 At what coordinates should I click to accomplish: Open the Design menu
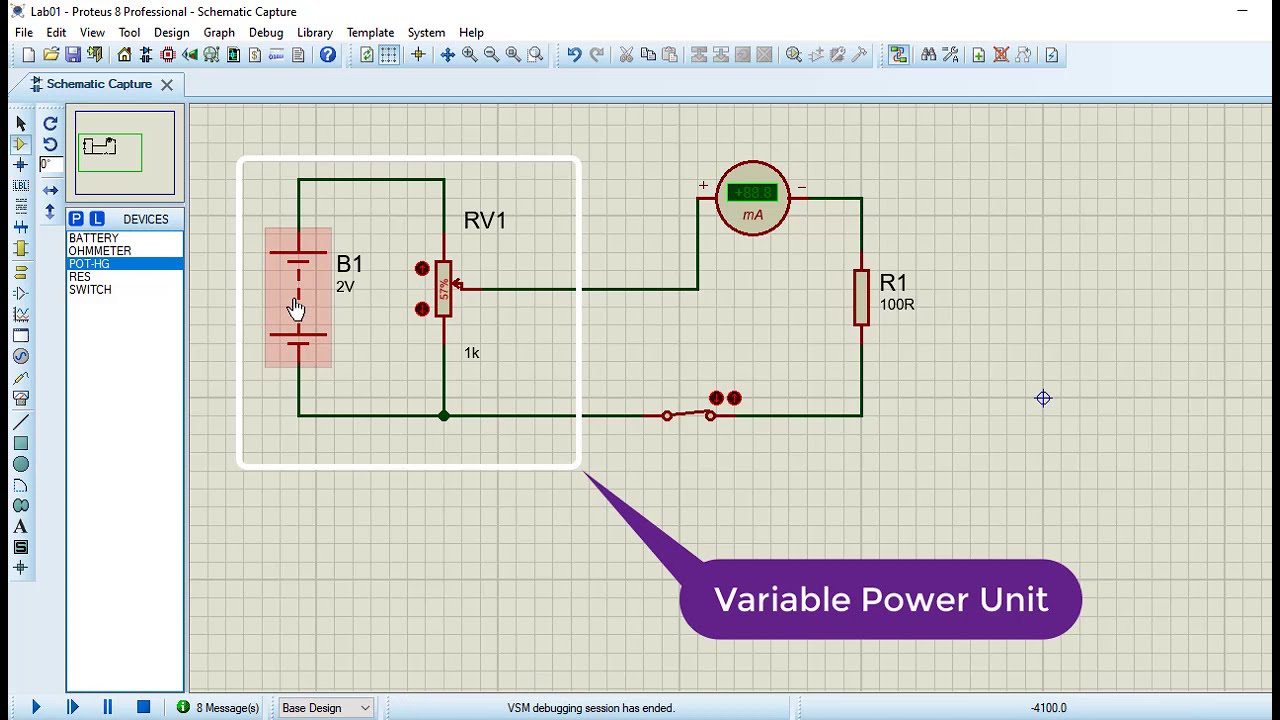pos(171,32)
